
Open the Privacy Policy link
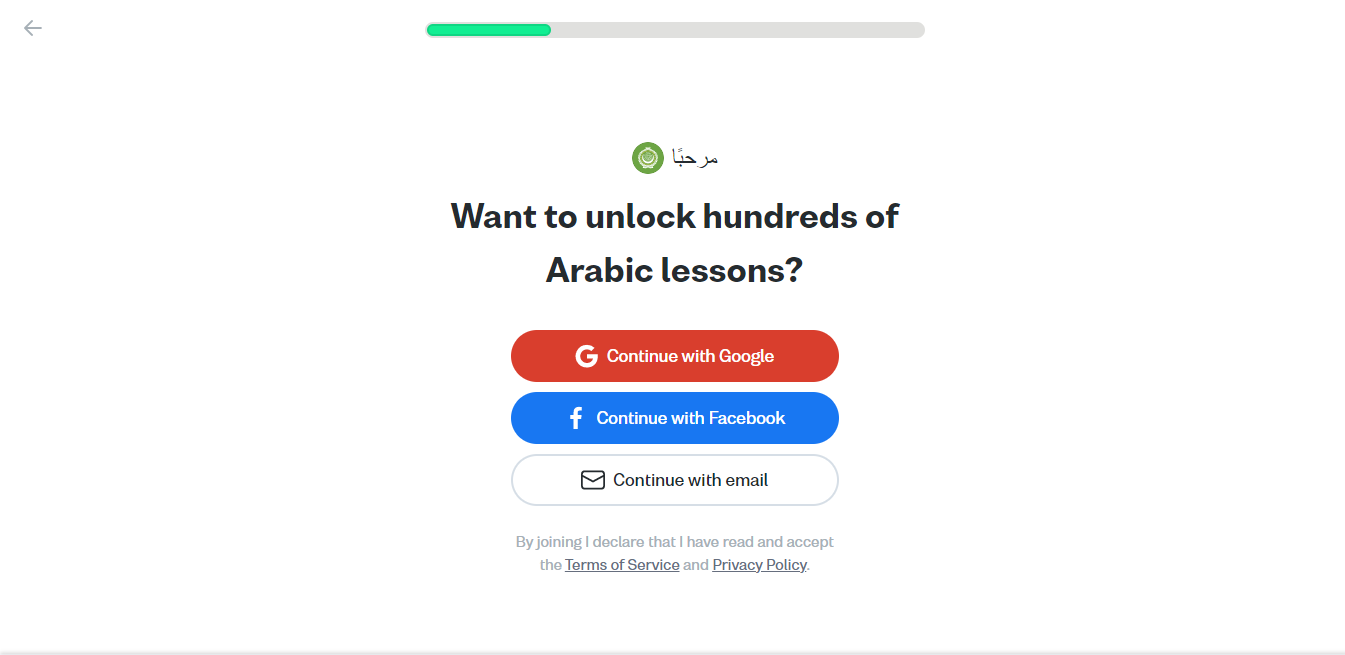tap(759, 565)
